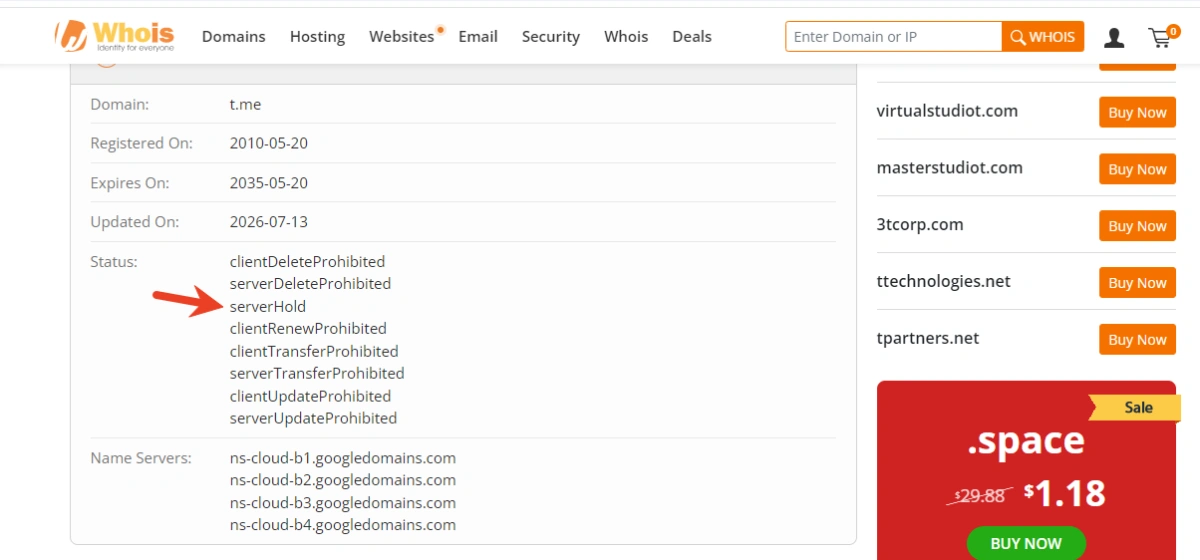The image size is (1200, 560).
Task: Buy Now for 3tcorp.com
Action: click(x=1137, y=226)
